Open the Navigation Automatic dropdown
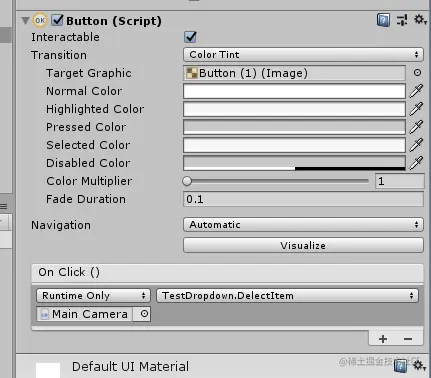Screen dimensions: 431x378 [303, 225]
